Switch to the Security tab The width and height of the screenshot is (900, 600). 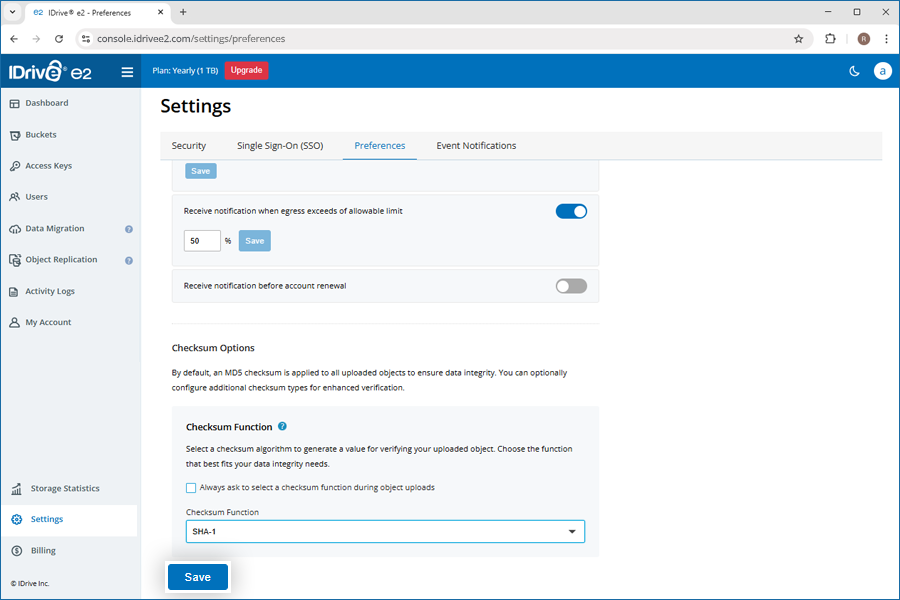[188, 146]
